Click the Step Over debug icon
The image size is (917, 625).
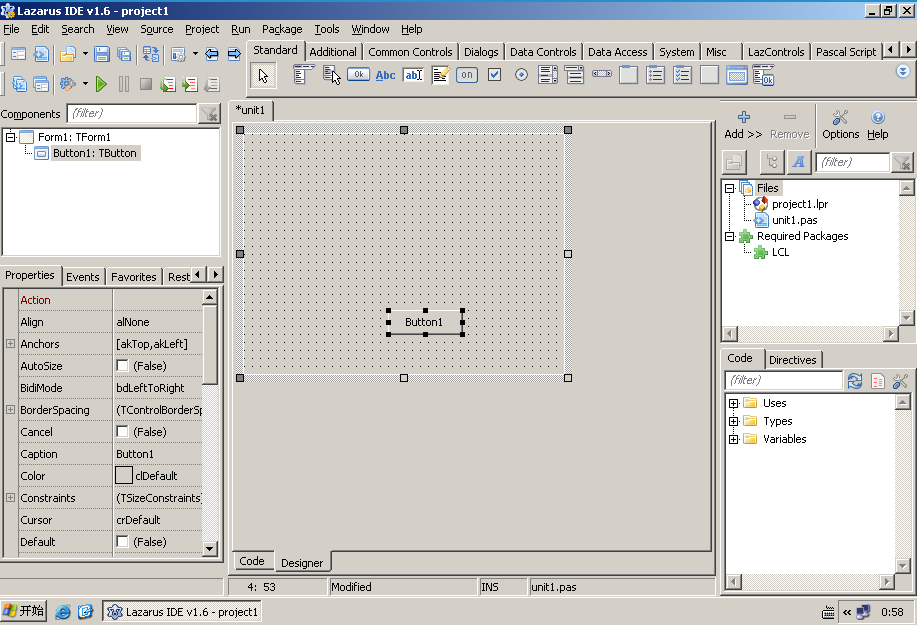[189, 84]
